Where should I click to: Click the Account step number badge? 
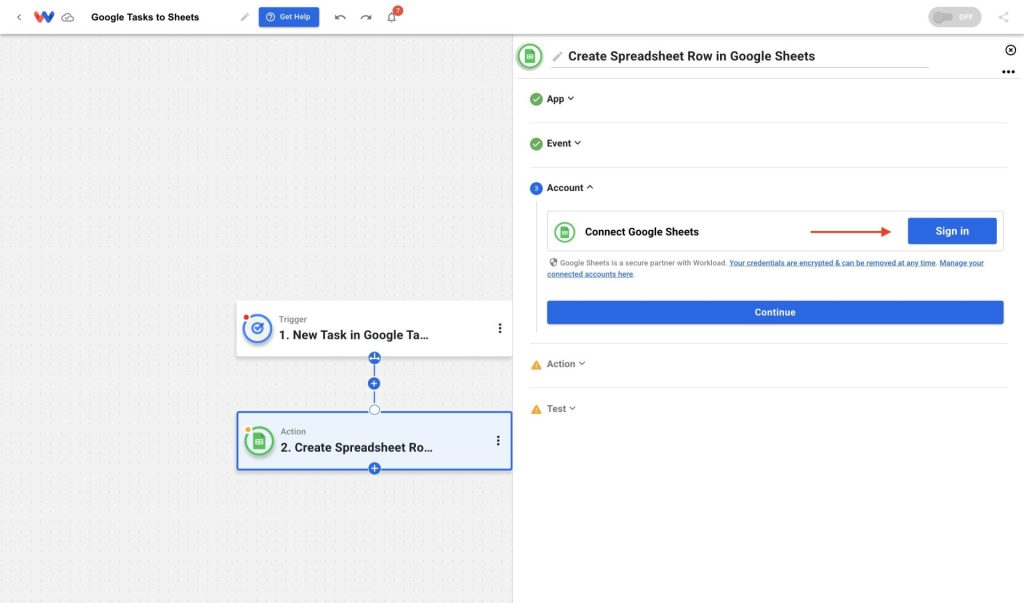536,188
